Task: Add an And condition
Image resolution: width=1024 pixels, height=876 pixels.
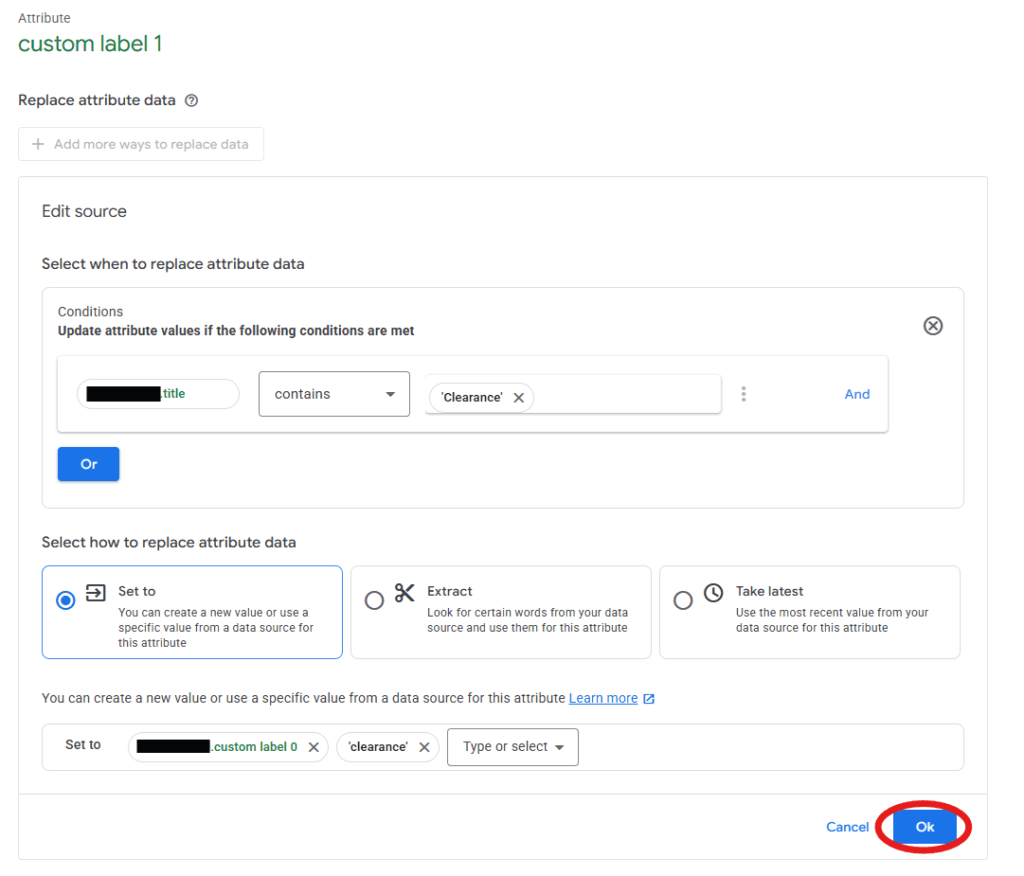Action: [x=857, y=394]
